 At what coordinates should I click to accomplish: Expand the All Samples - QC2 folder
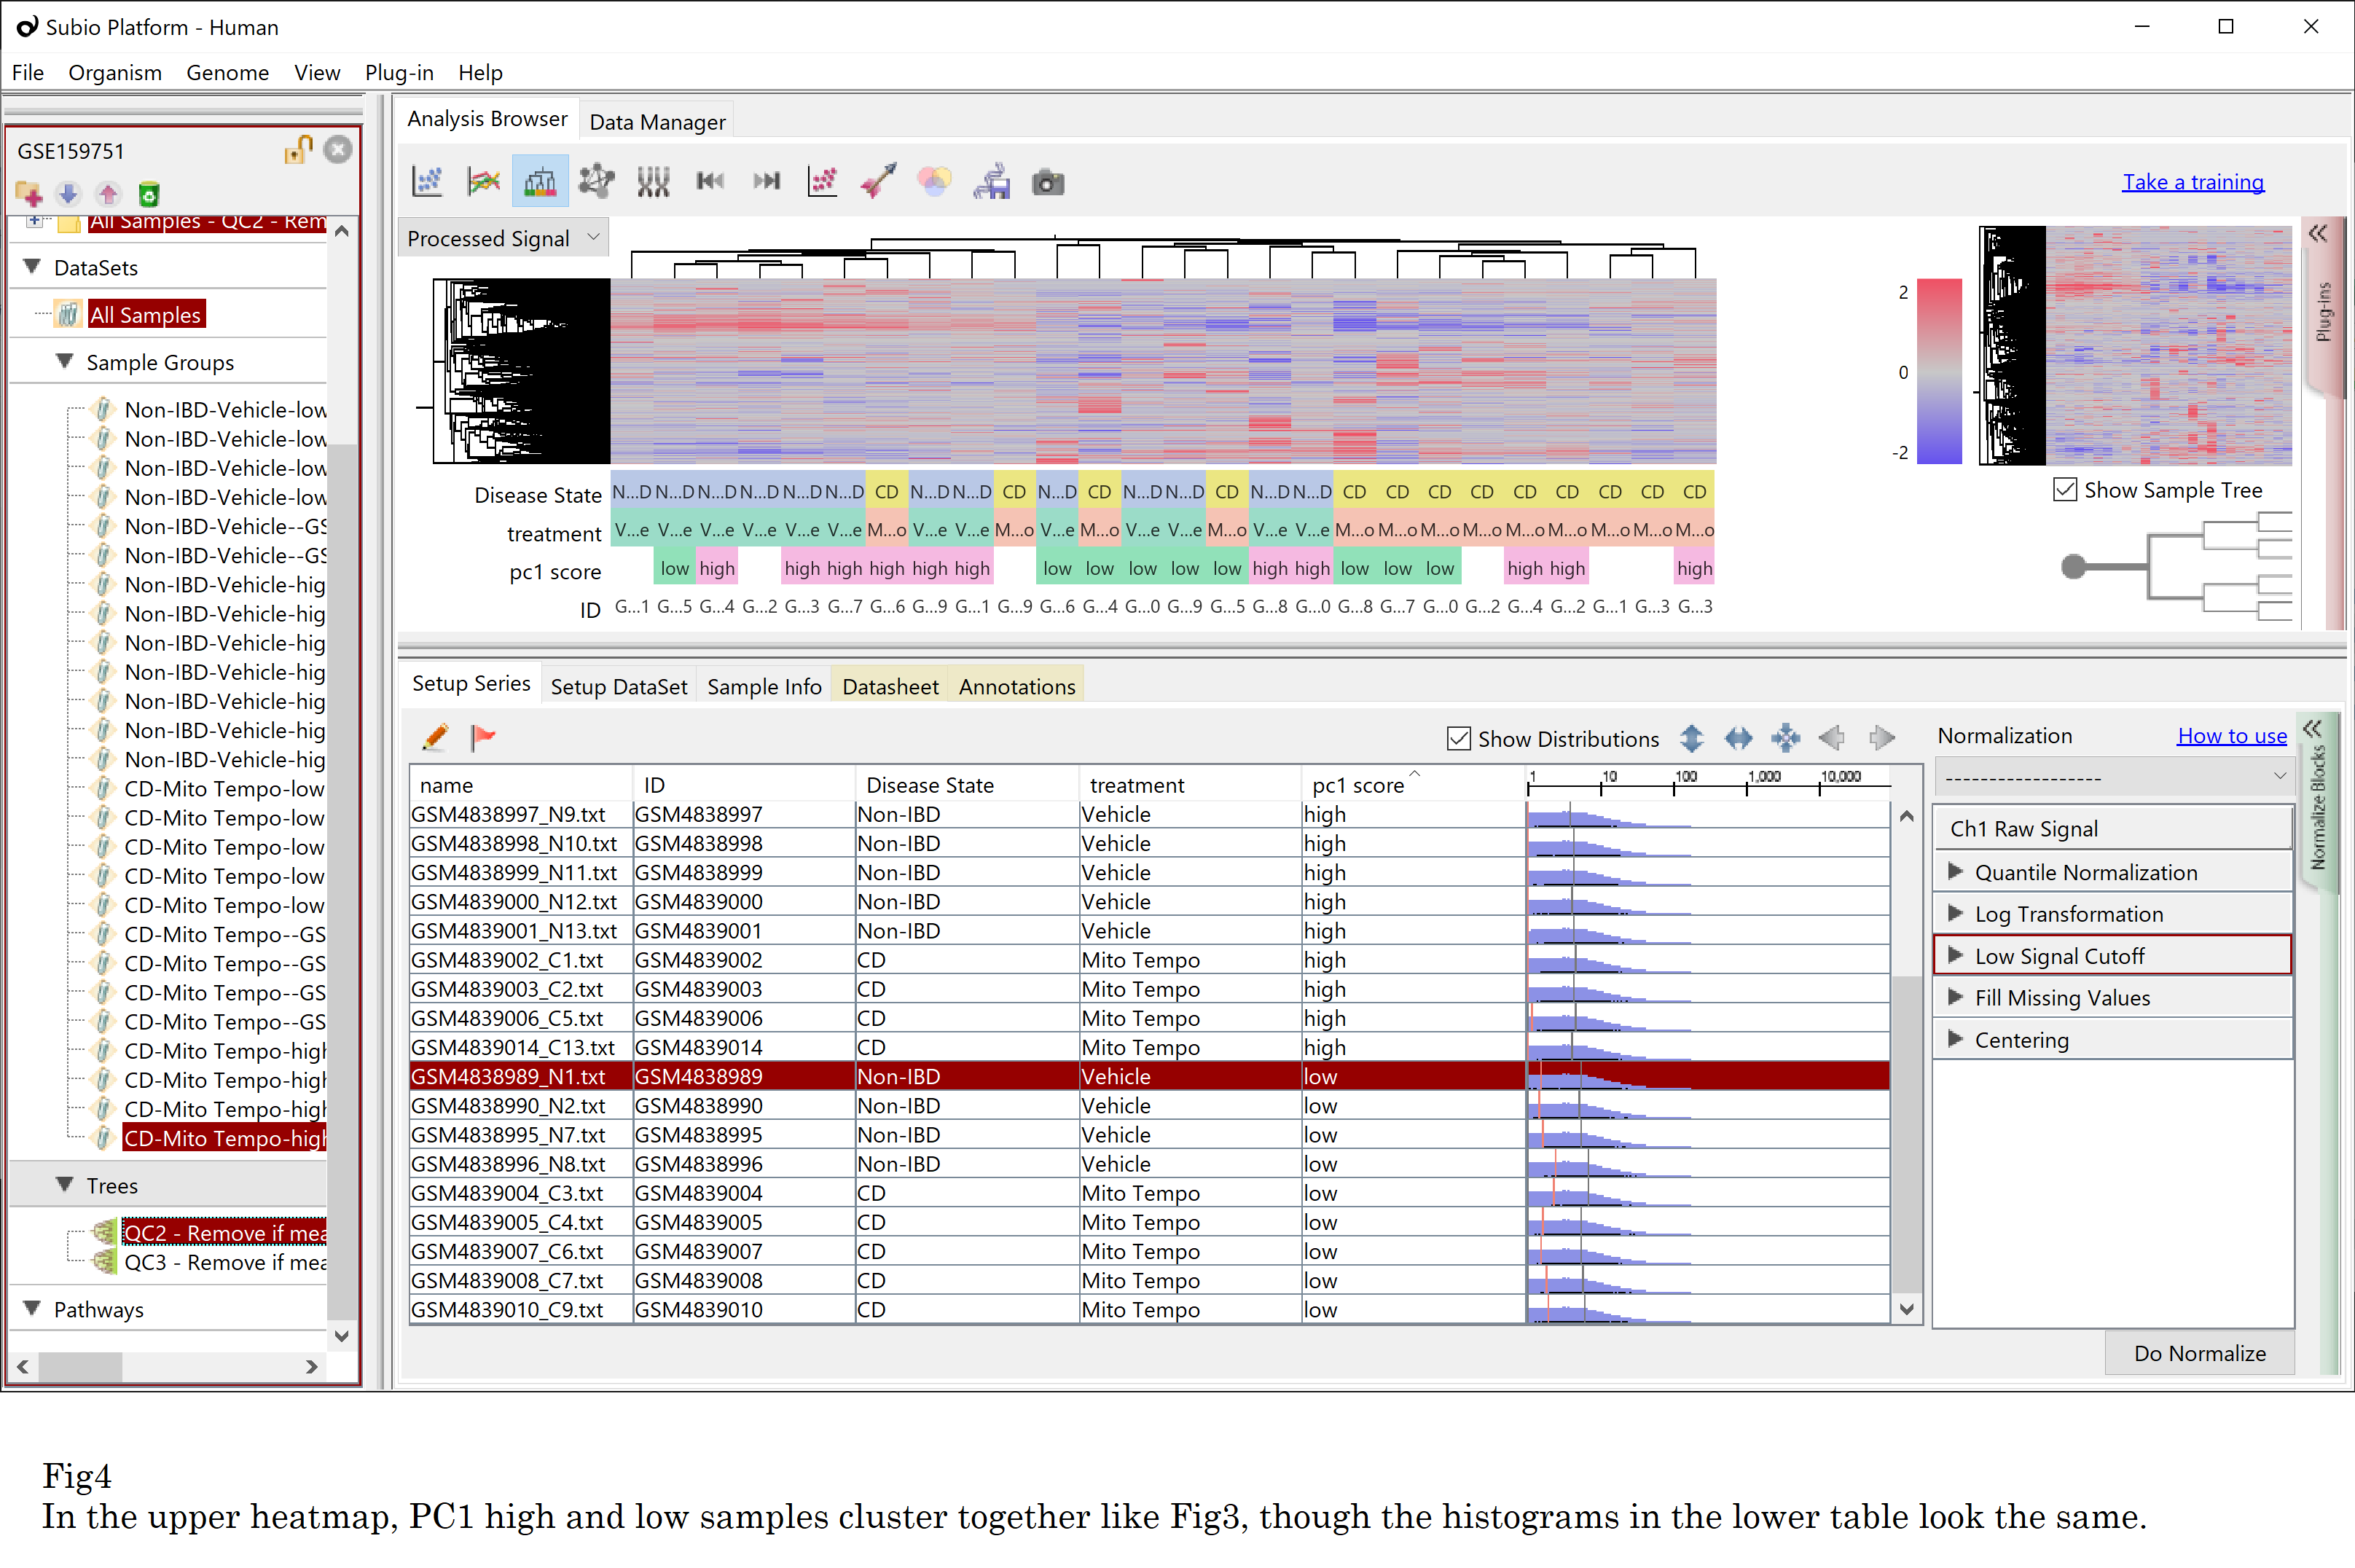tap(34, 221)
